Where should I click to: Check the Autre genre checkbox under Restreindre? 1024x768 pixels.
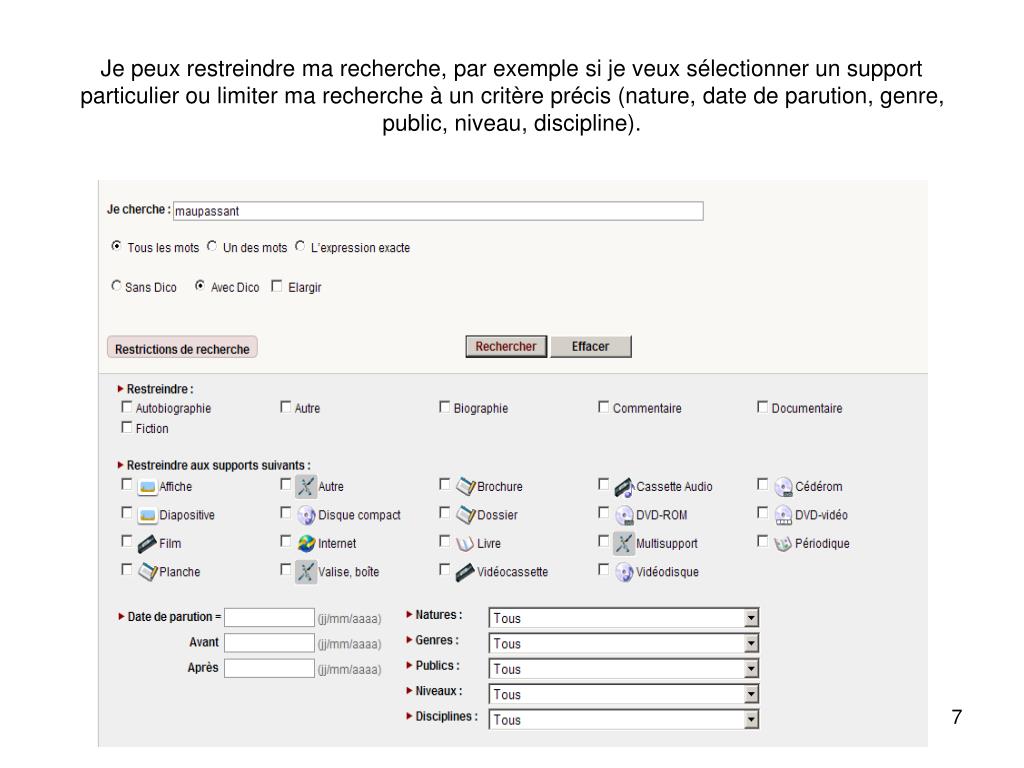(285, 407)
